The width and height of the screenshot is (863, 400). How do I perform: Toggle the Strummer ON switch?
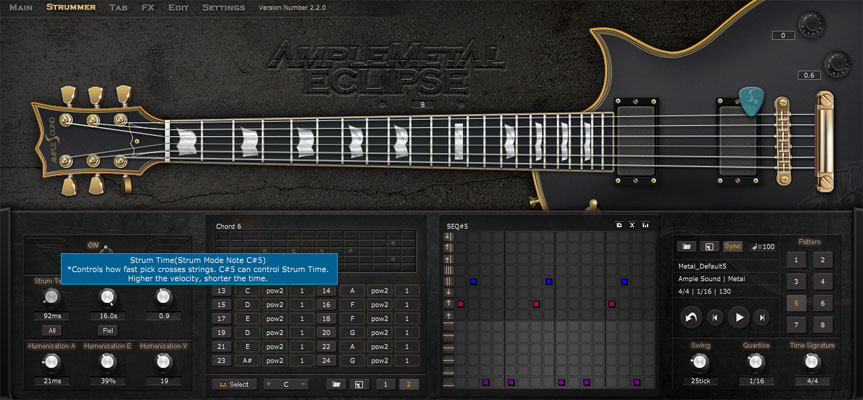point(106,249)
